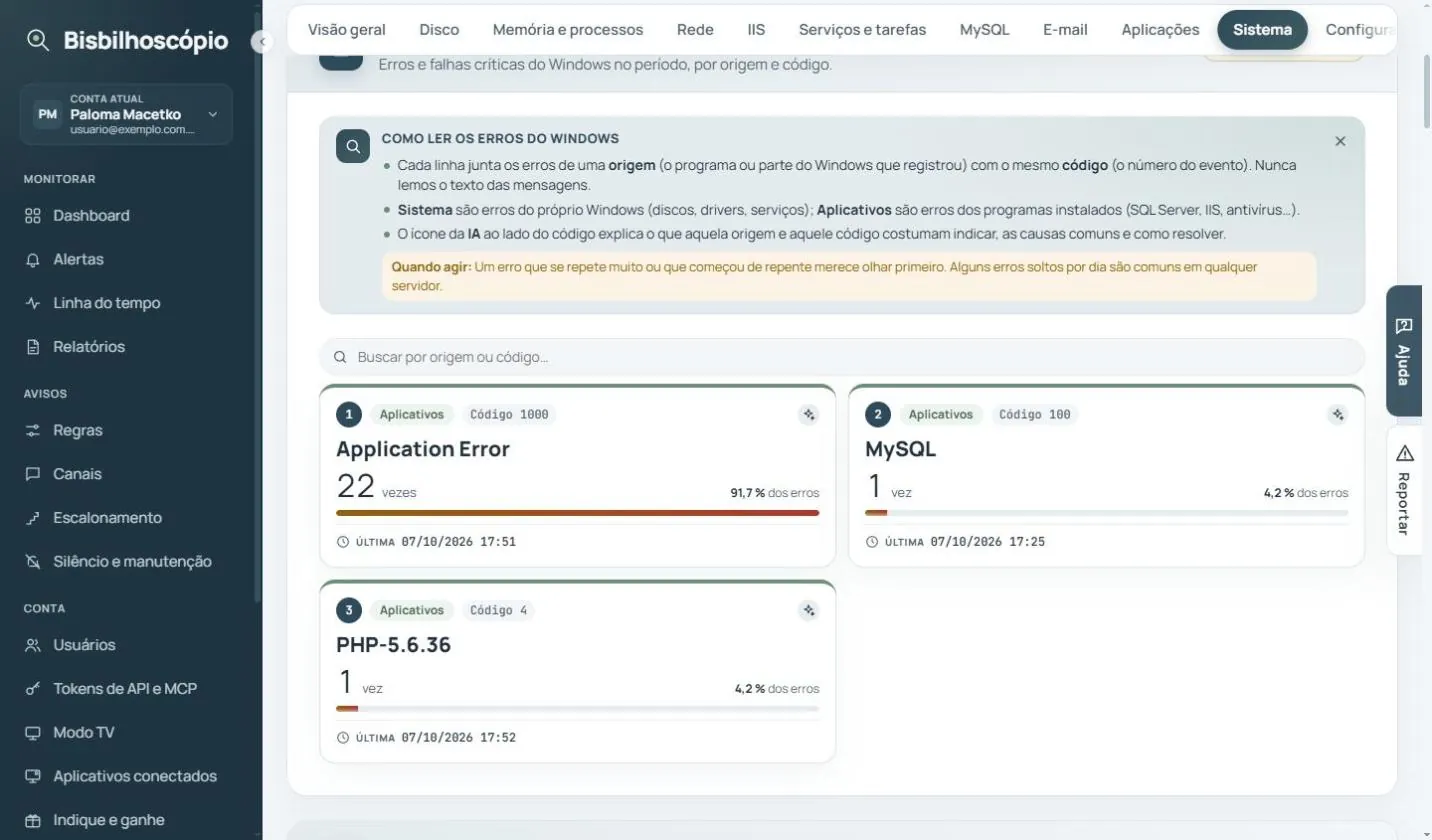Open the AI explanation for Application Error
Viewport: 1432px width, 840px height.
[x=809, y=414]
